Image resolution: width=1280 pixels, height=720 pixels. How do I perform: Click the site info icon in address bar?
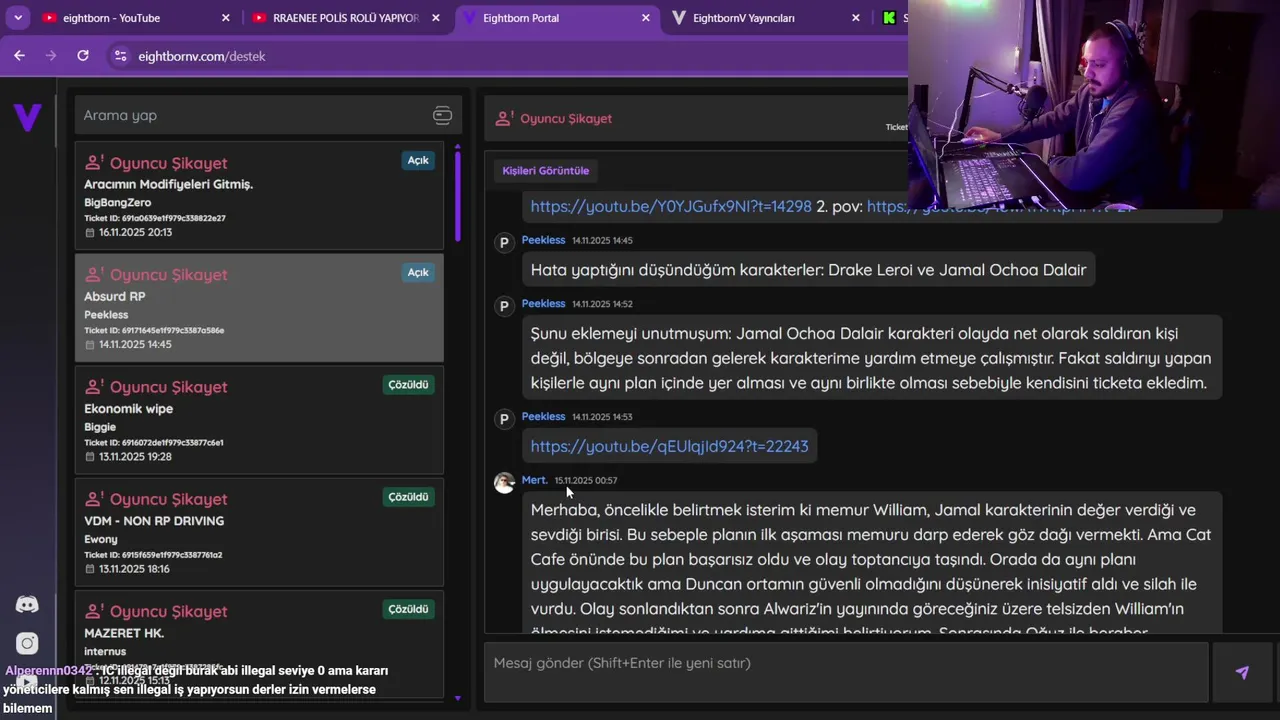click(120, 56)
